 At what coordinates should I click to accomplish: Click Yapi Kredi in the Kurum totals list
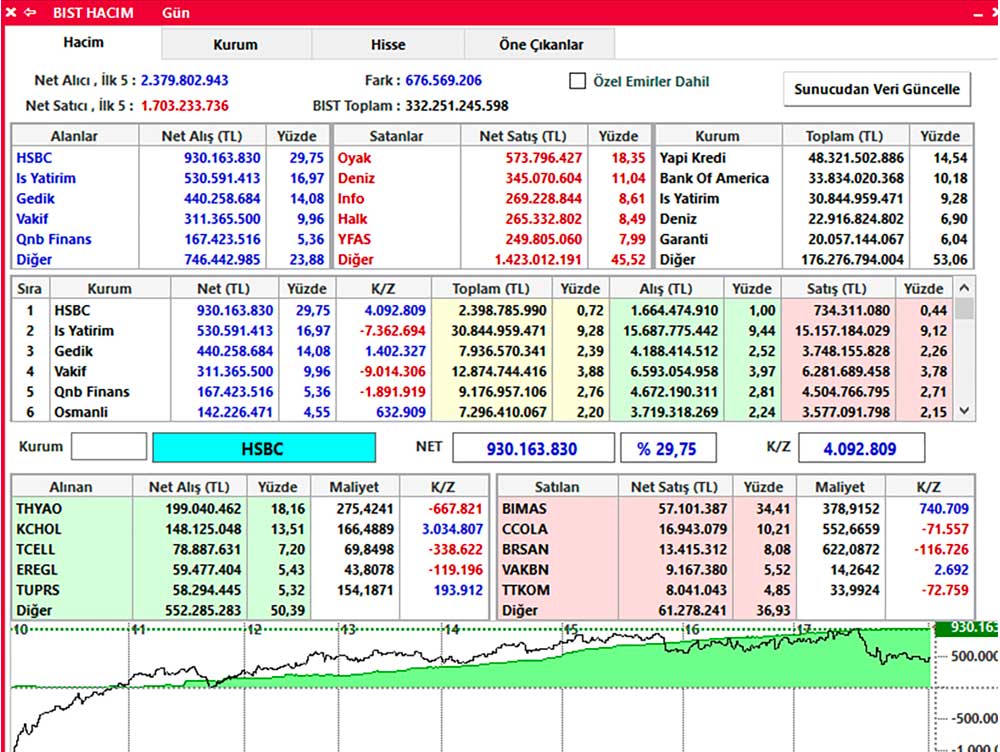tap(692, 158)
